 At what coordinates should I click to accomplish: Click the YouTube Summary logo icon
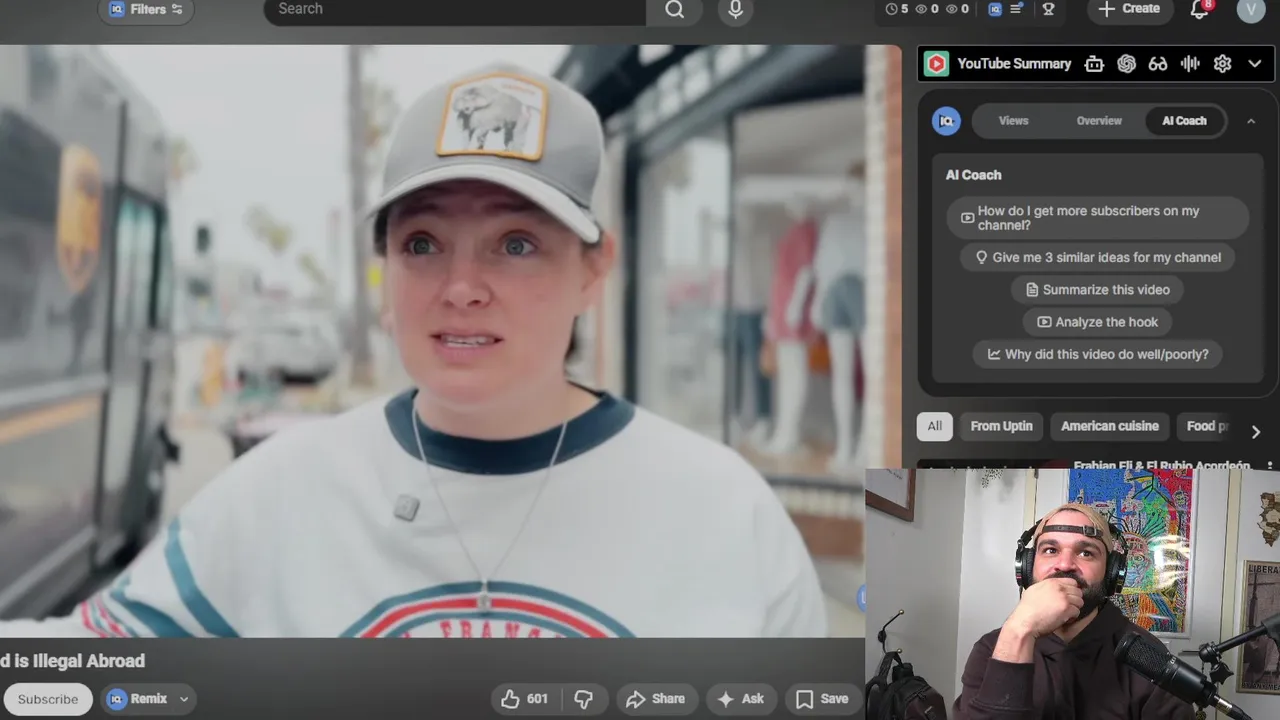(936, 64)
